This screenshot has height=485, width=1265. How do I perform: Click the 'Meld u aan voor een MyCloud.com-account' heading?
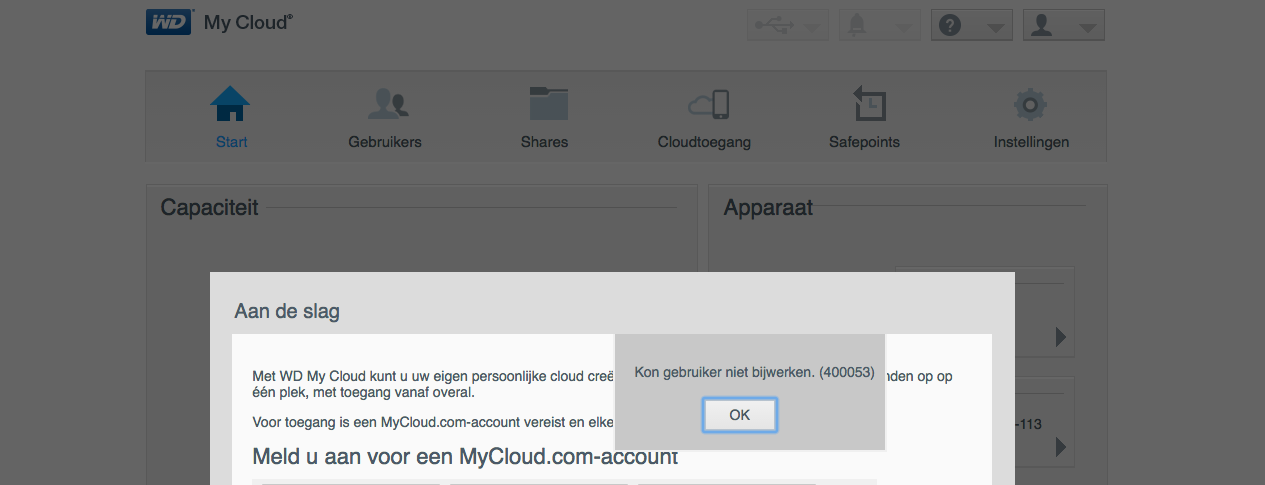465,458
